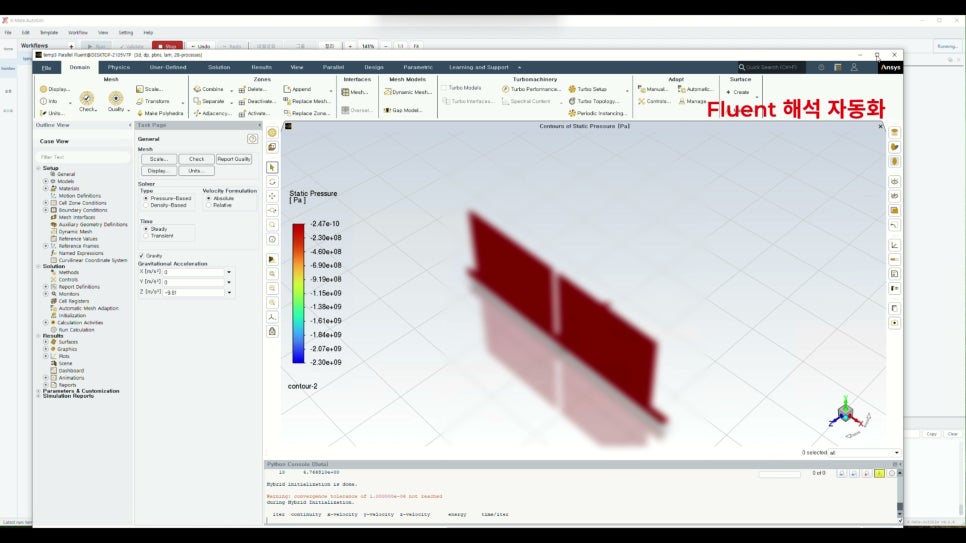966x543 pixels.
Task: Choose Relative velocity formulation
Action: 209,205
